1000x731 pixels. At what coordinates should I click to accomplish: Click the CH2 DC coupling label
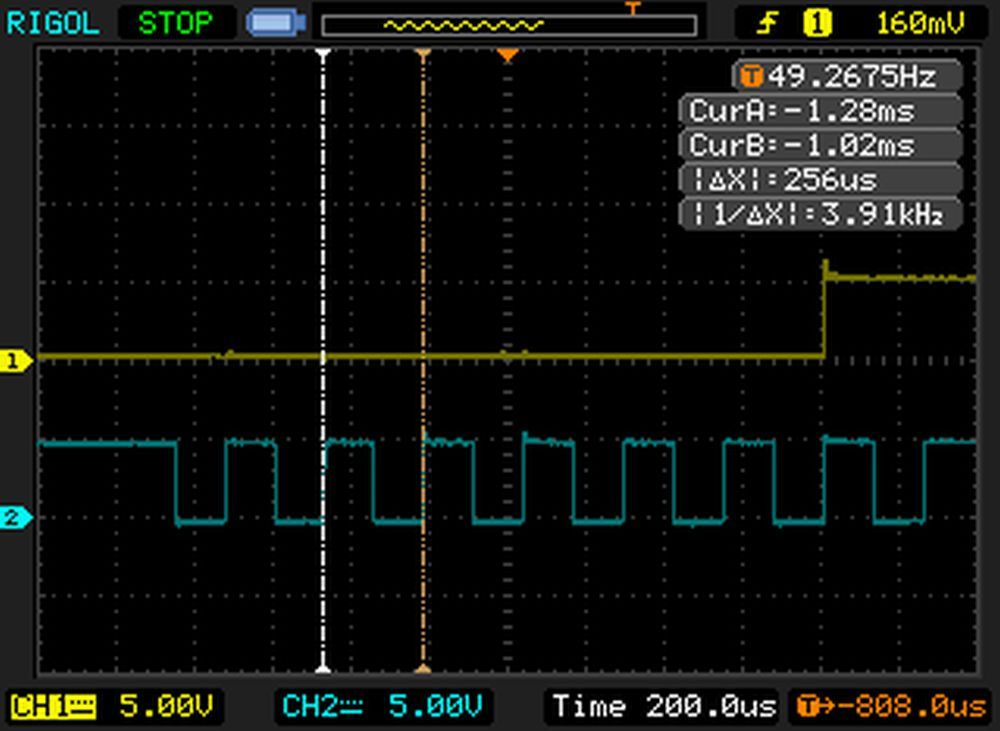321,707
